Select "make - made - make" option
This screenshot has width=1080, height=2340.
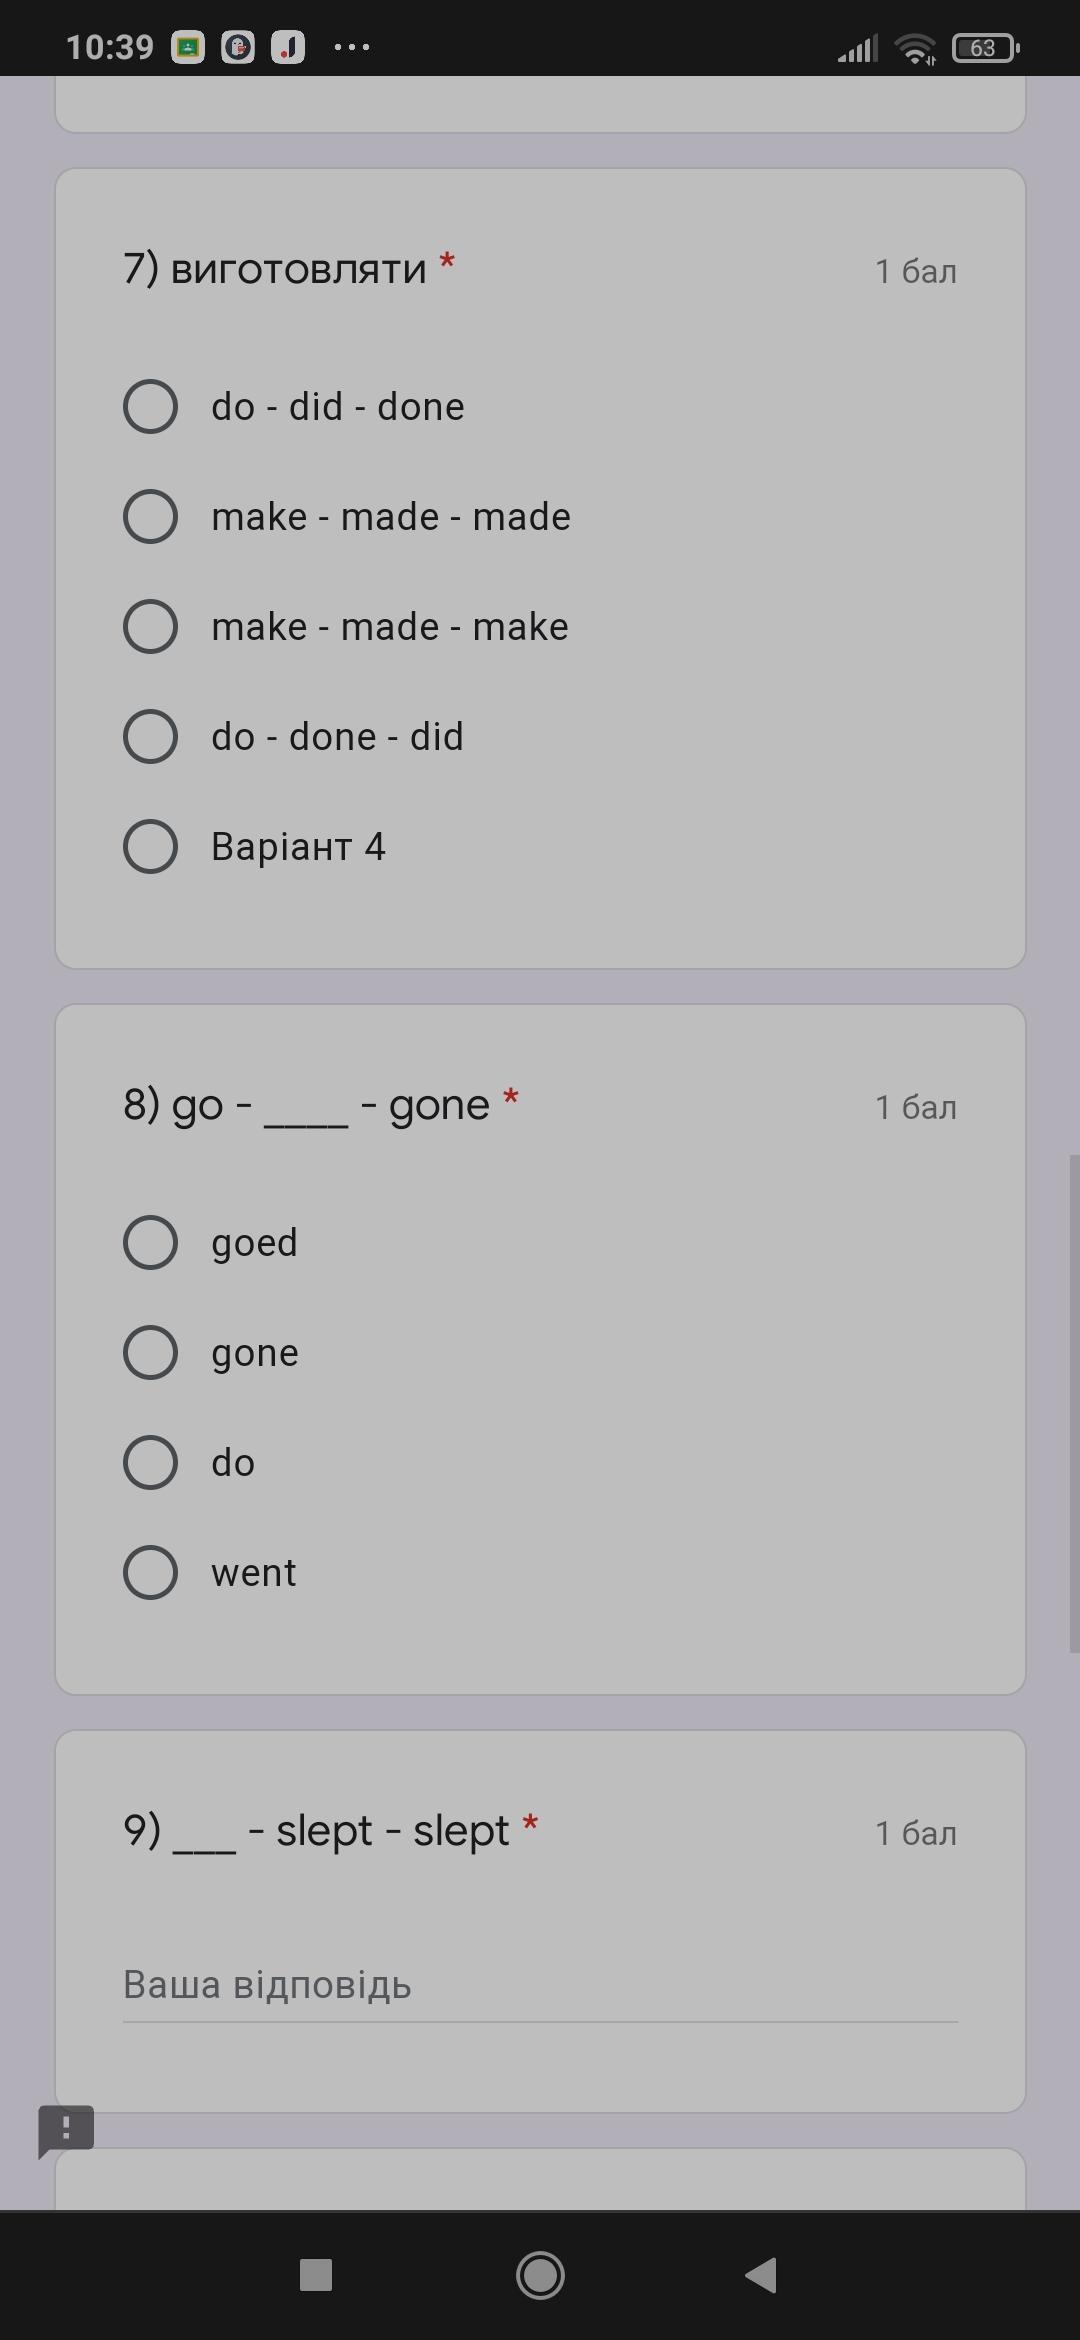[151, 627]
